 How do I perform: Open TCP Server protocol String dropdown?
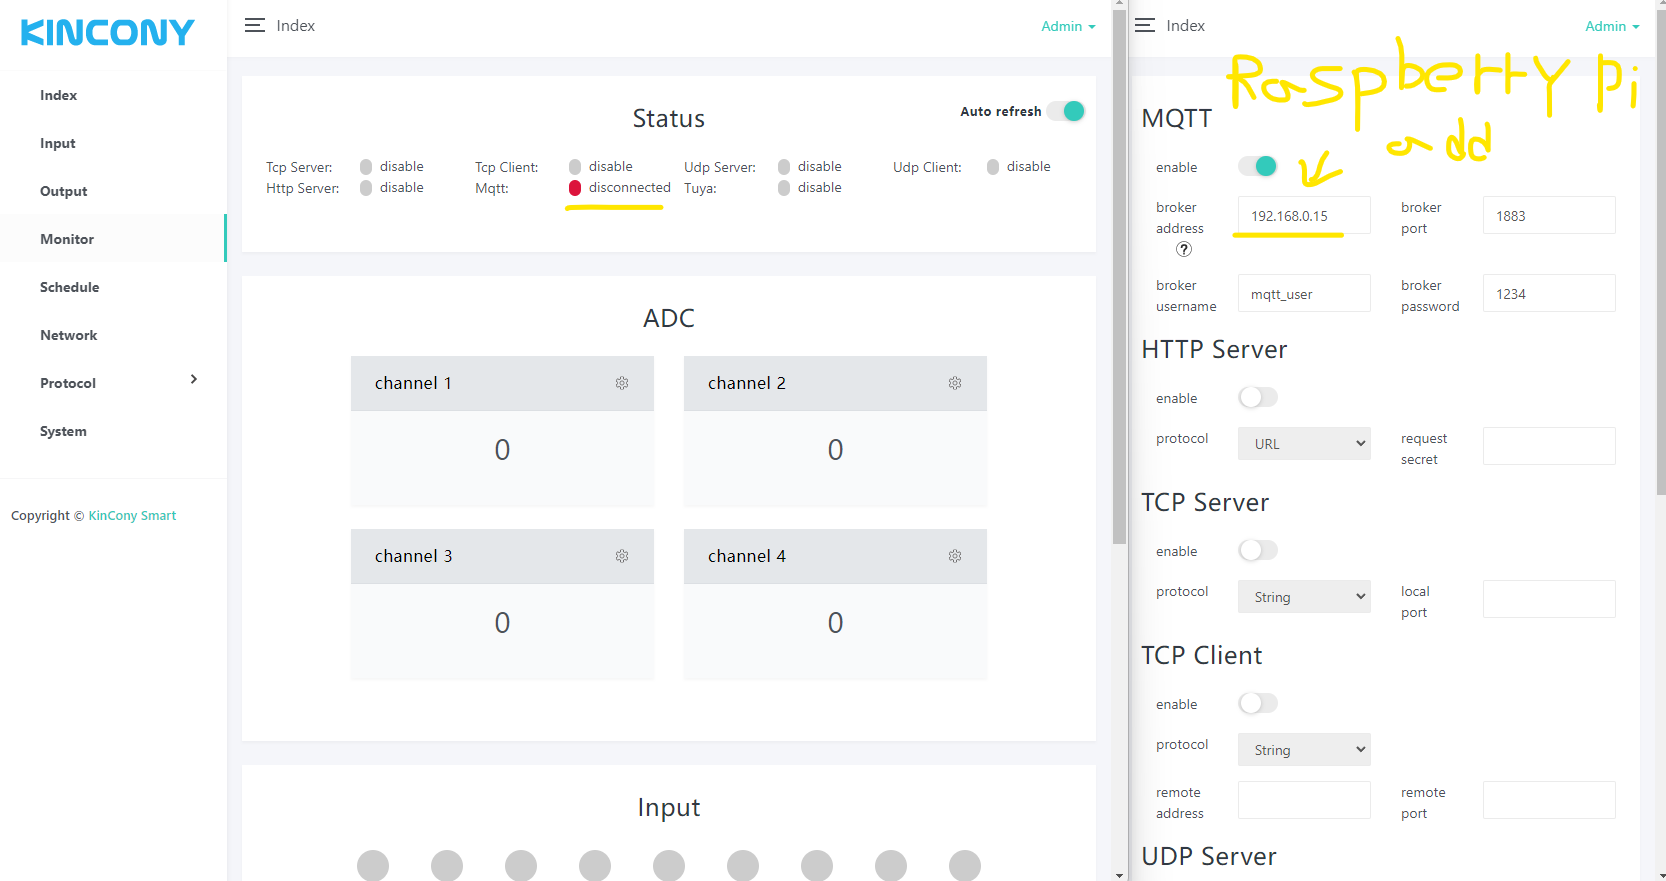(1304, 597)
